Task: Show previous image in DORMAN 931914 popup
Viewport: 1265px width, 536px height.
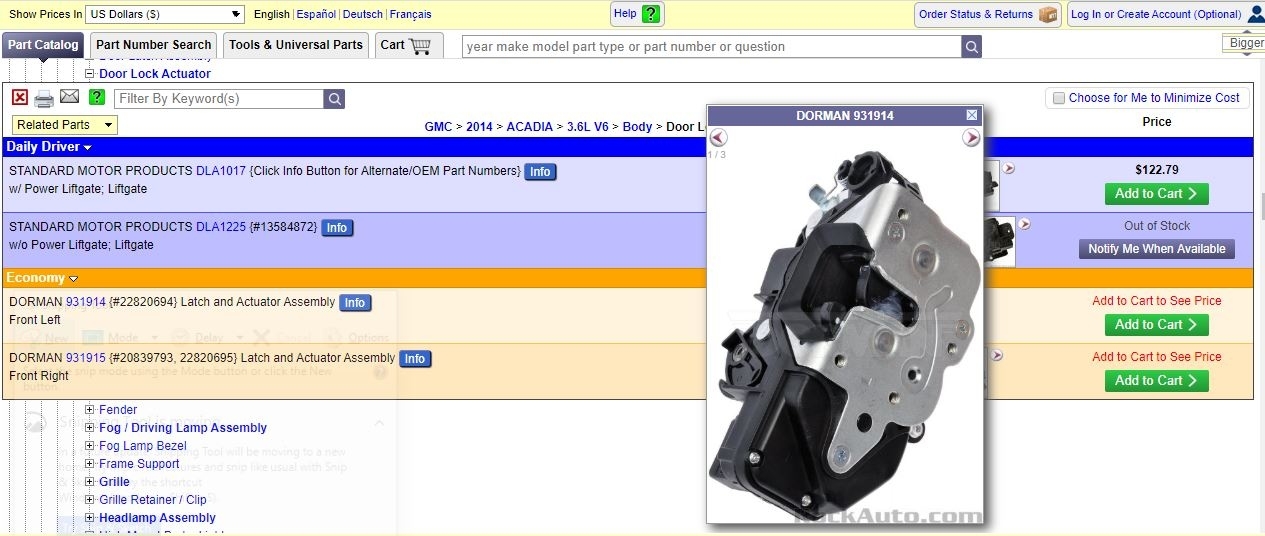Action: [718, 138]
